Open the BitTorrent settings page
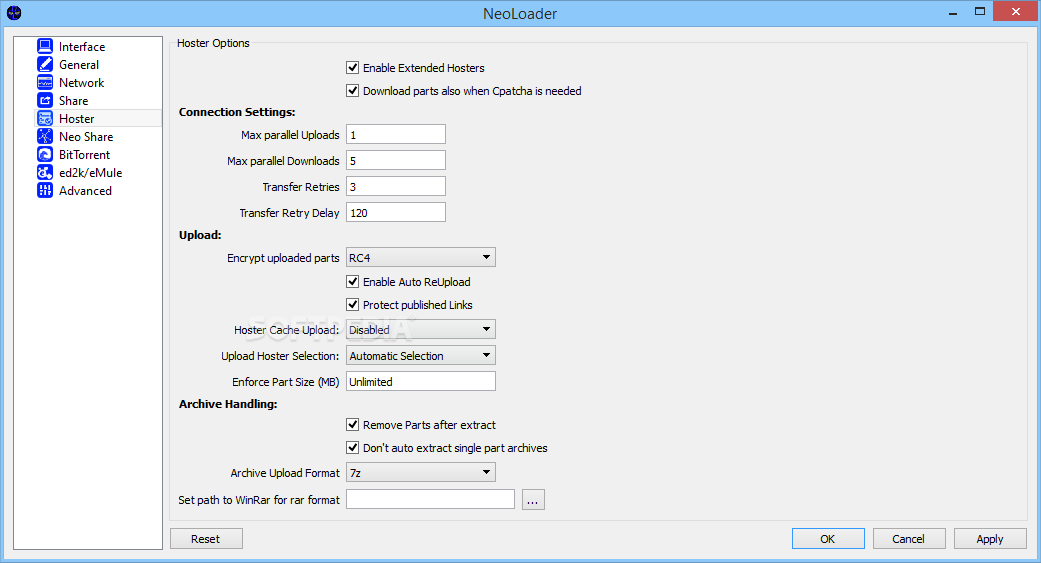Image resolution: width=1041 pixels, height=563 pixels. pos(84,155)
